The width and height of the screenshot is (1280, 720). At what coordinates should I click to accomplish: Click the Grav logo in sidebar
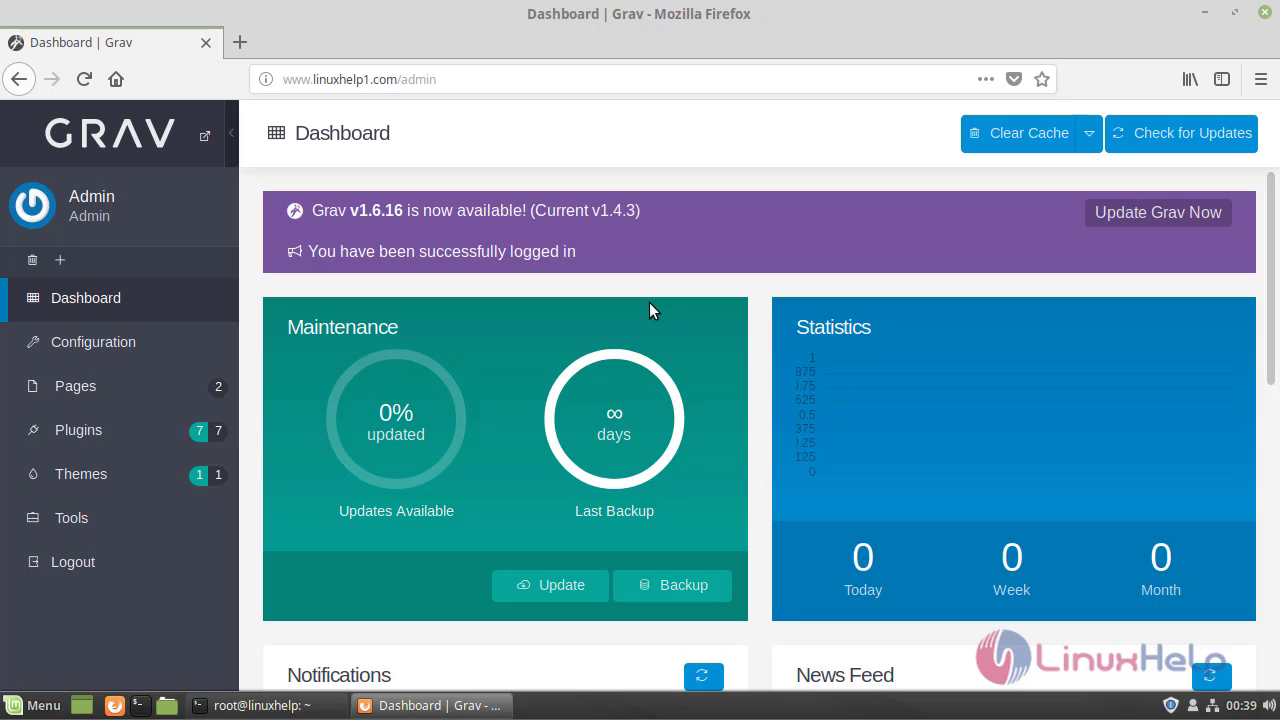coord(110,133)
